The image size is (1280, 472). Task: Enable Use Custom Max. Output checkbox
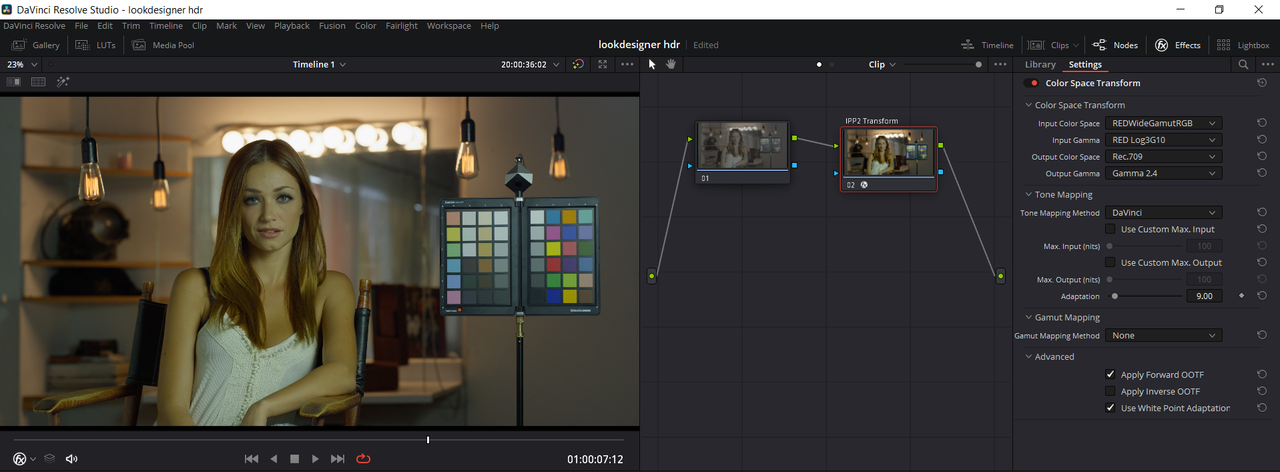1110,262
